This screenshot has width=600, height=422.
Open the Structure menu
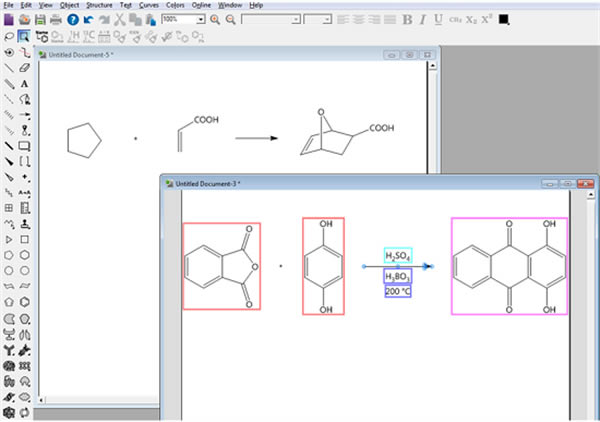tap(99, 5)
